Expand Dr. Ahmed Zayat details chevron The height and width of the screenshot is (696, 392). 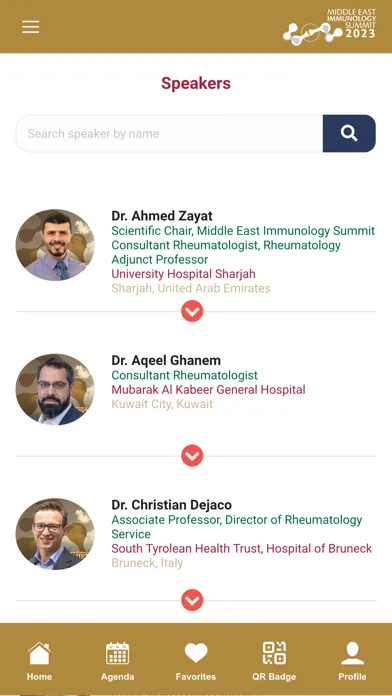pos(192,311)
